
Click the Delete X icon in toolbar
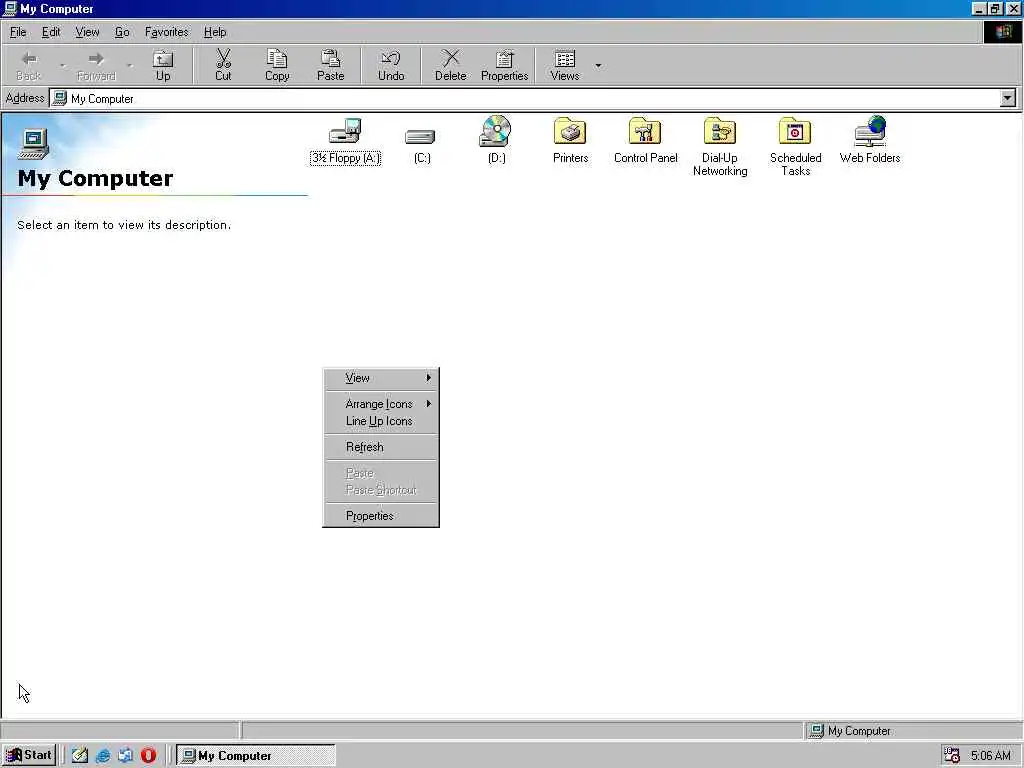[451, 59]
